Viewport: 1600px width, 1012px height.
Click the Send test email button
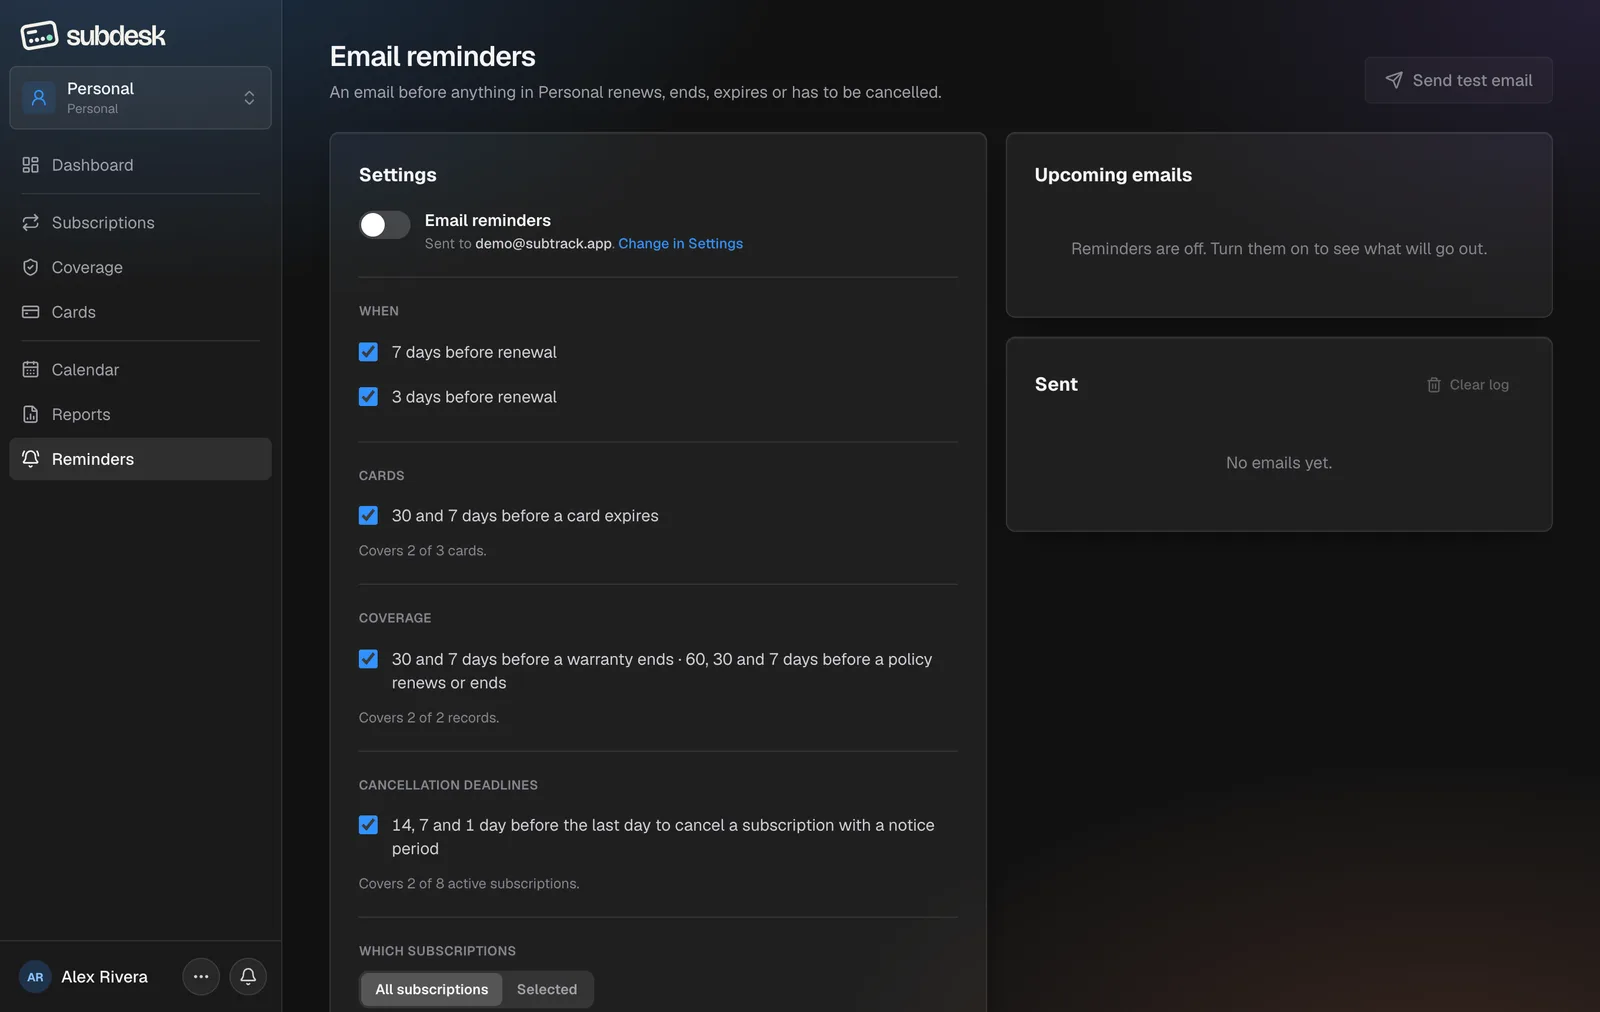[x=1458, y=80]
